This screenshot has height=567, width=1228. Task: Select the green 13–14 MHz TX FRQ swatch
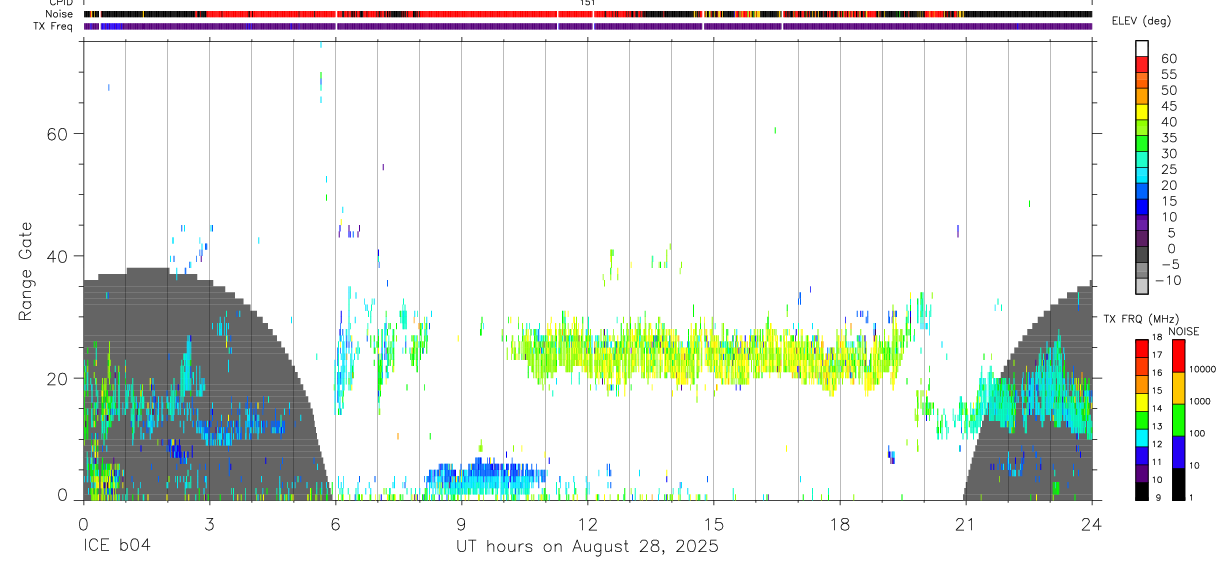click(1142, 418)
